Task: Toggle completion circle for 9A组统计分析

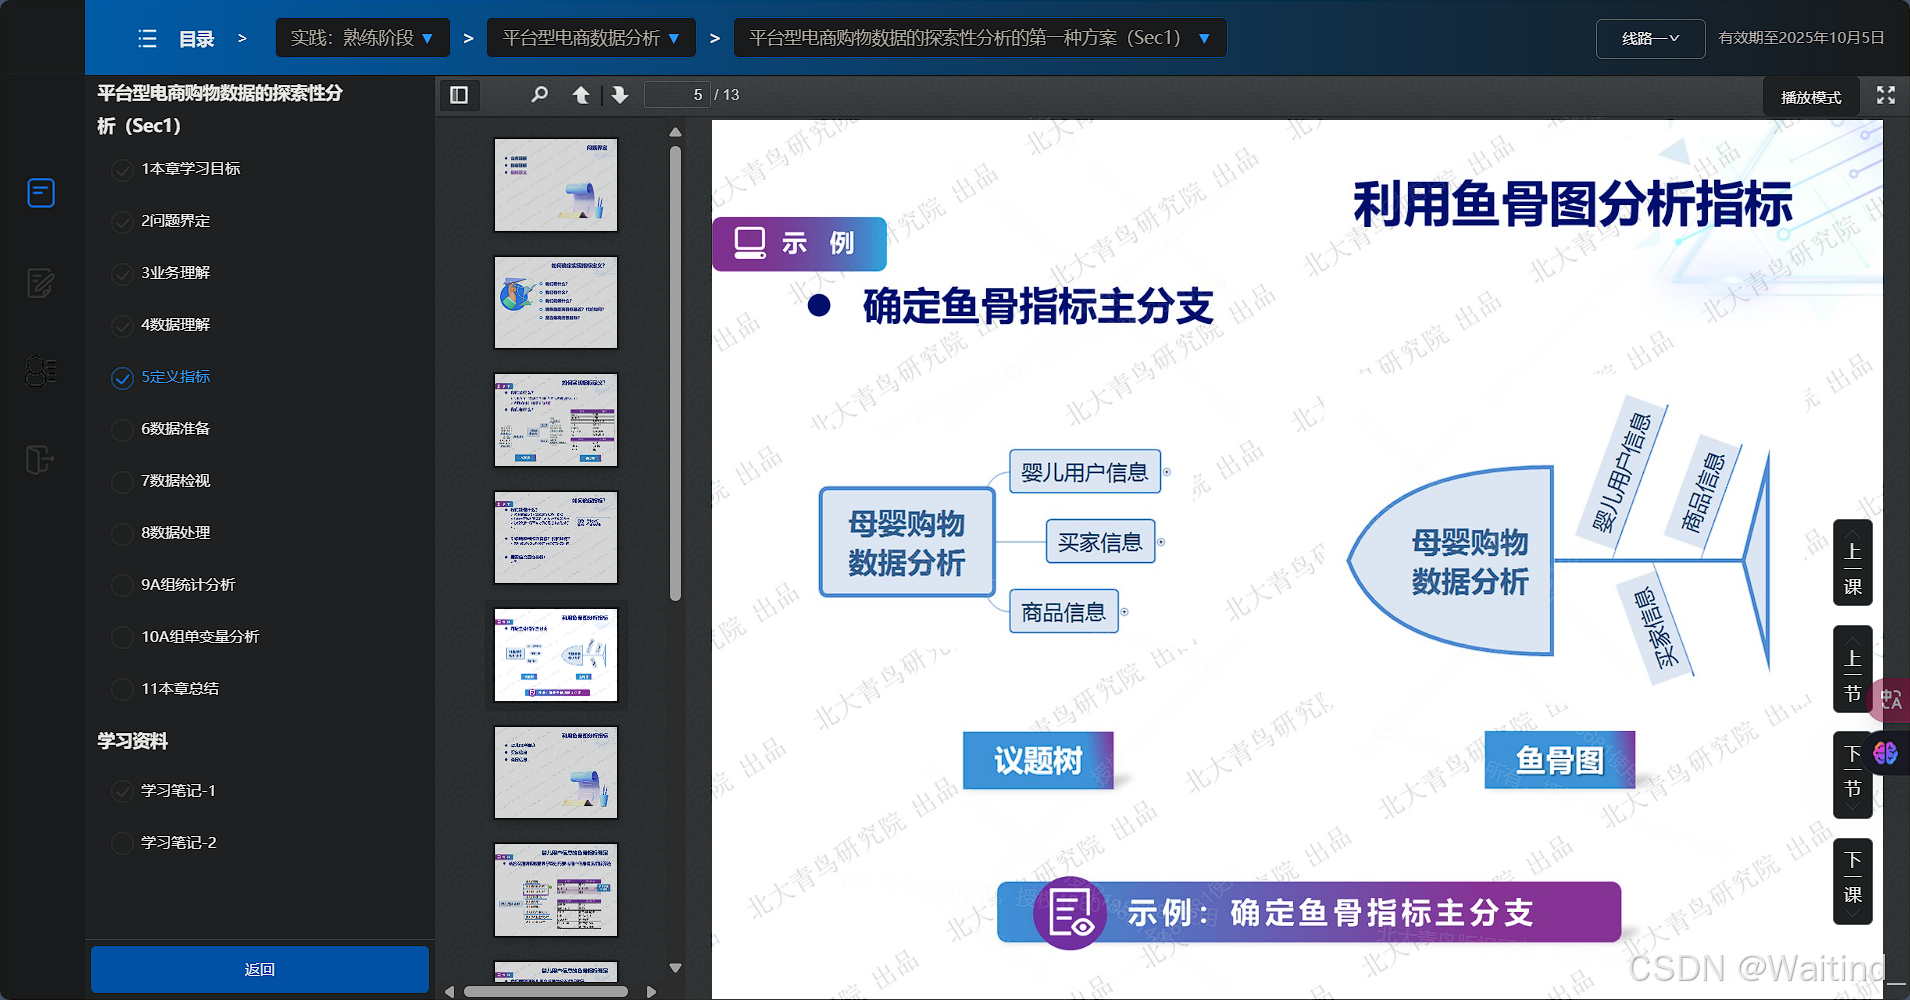Action: pos(122,586)
